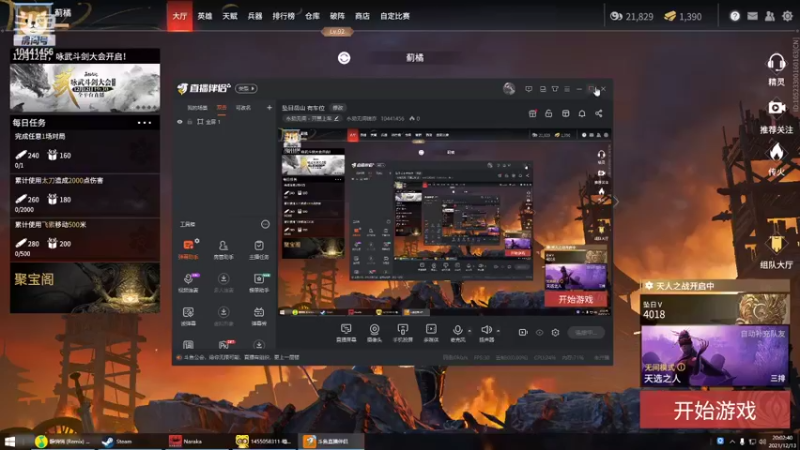Click the microphone icon in streaming toolbar
The height and width of the screenshot is (450, 800).
coord(457,332)
